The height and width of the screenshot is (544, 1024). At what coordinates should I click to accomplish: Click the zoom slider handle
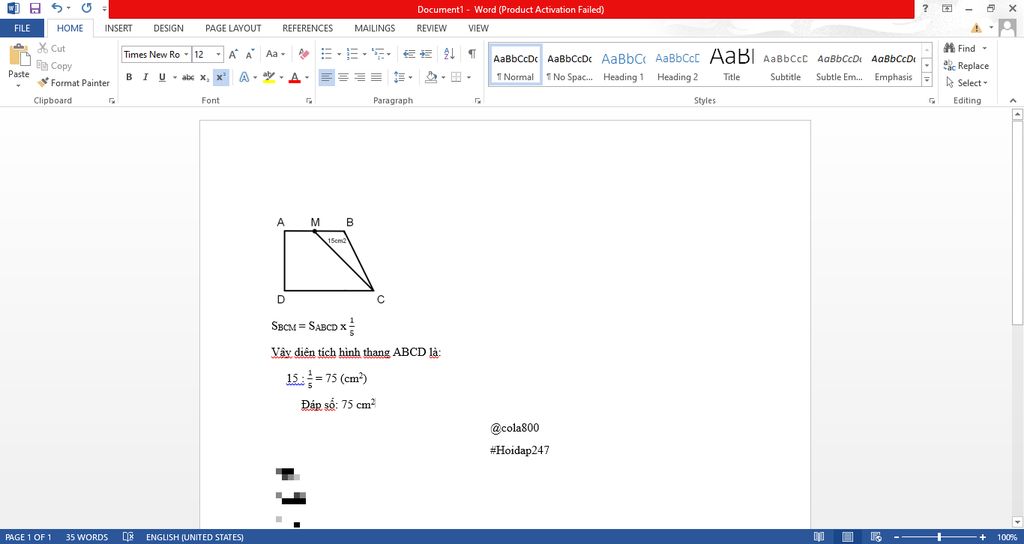point(939,537)
